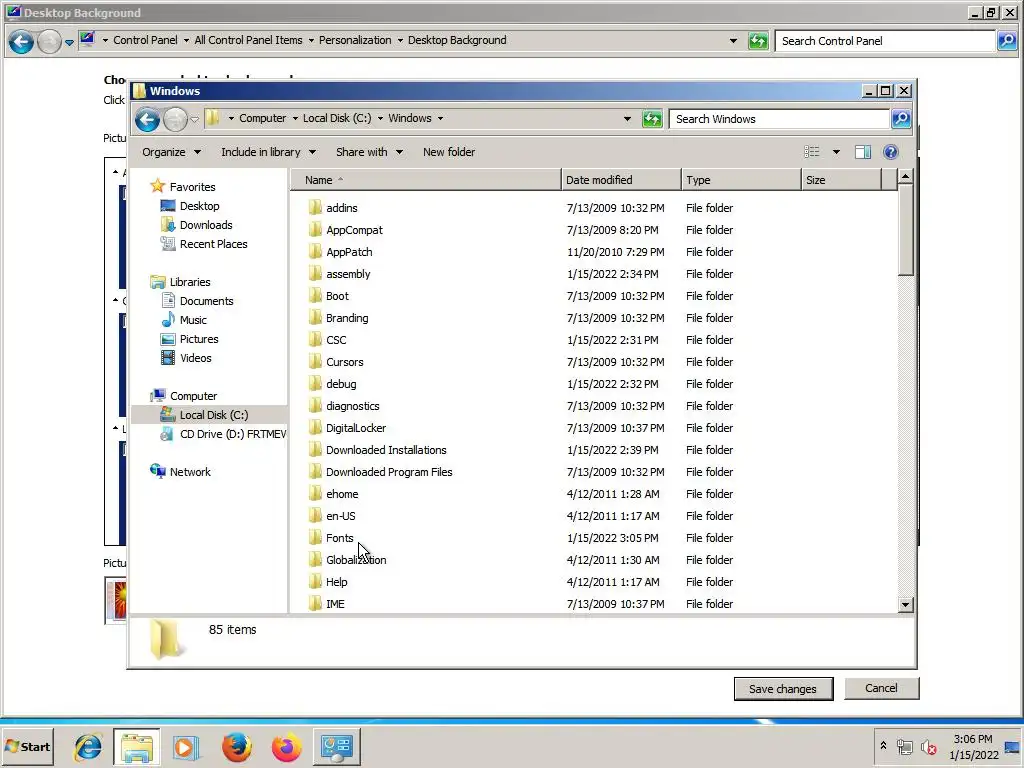Click the Back arrow in Windows explorer
The height and width of the screenshot is (768, 1024).
(148, 120)
